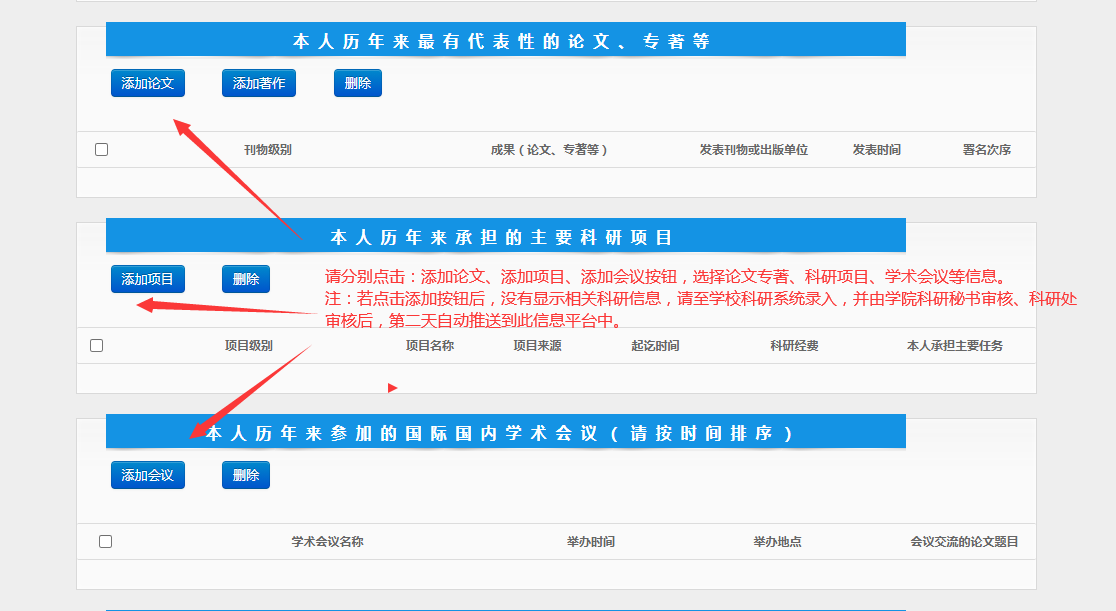Image resolution: width=1116 pixels, height=611 pixels.
Task: Check the select-all box in the projects table
Action: pyautogui.click(x=97, y=346)
